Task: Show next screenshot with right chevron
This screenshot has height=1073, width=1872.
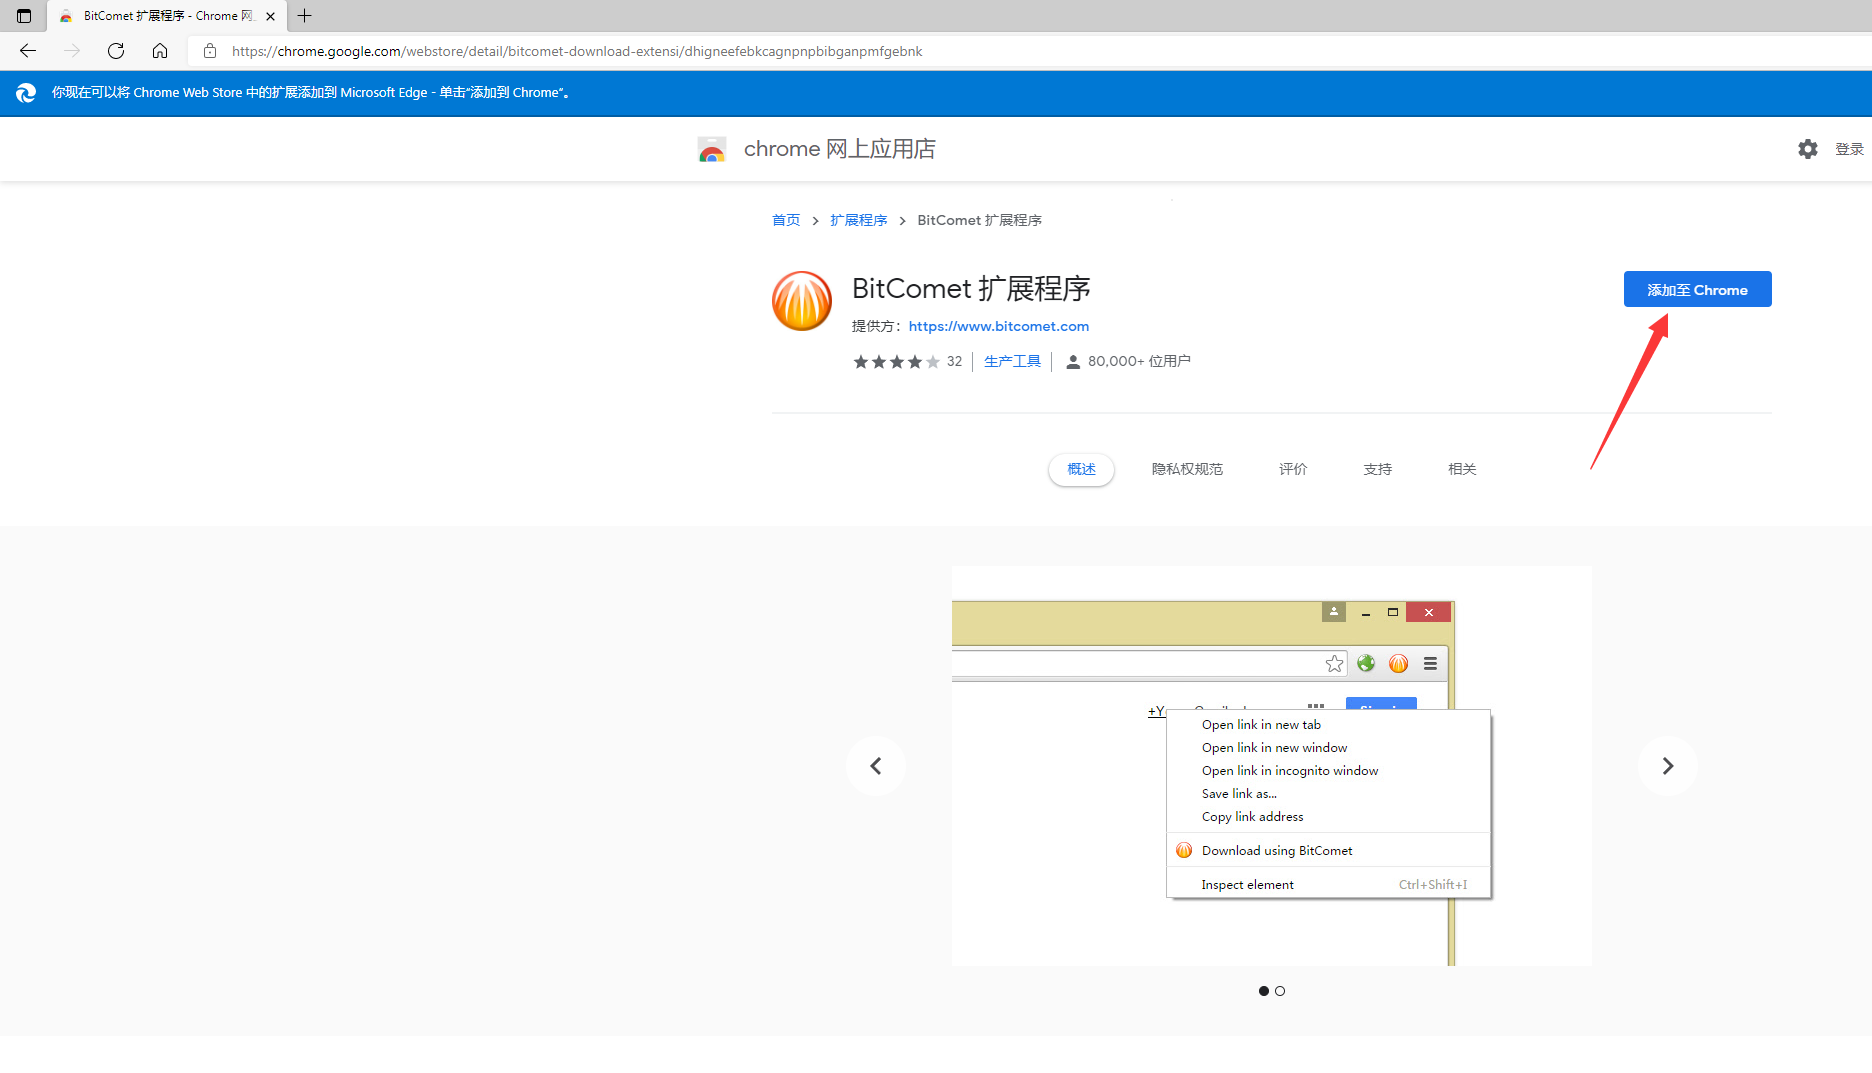Action: (1667, 766)
